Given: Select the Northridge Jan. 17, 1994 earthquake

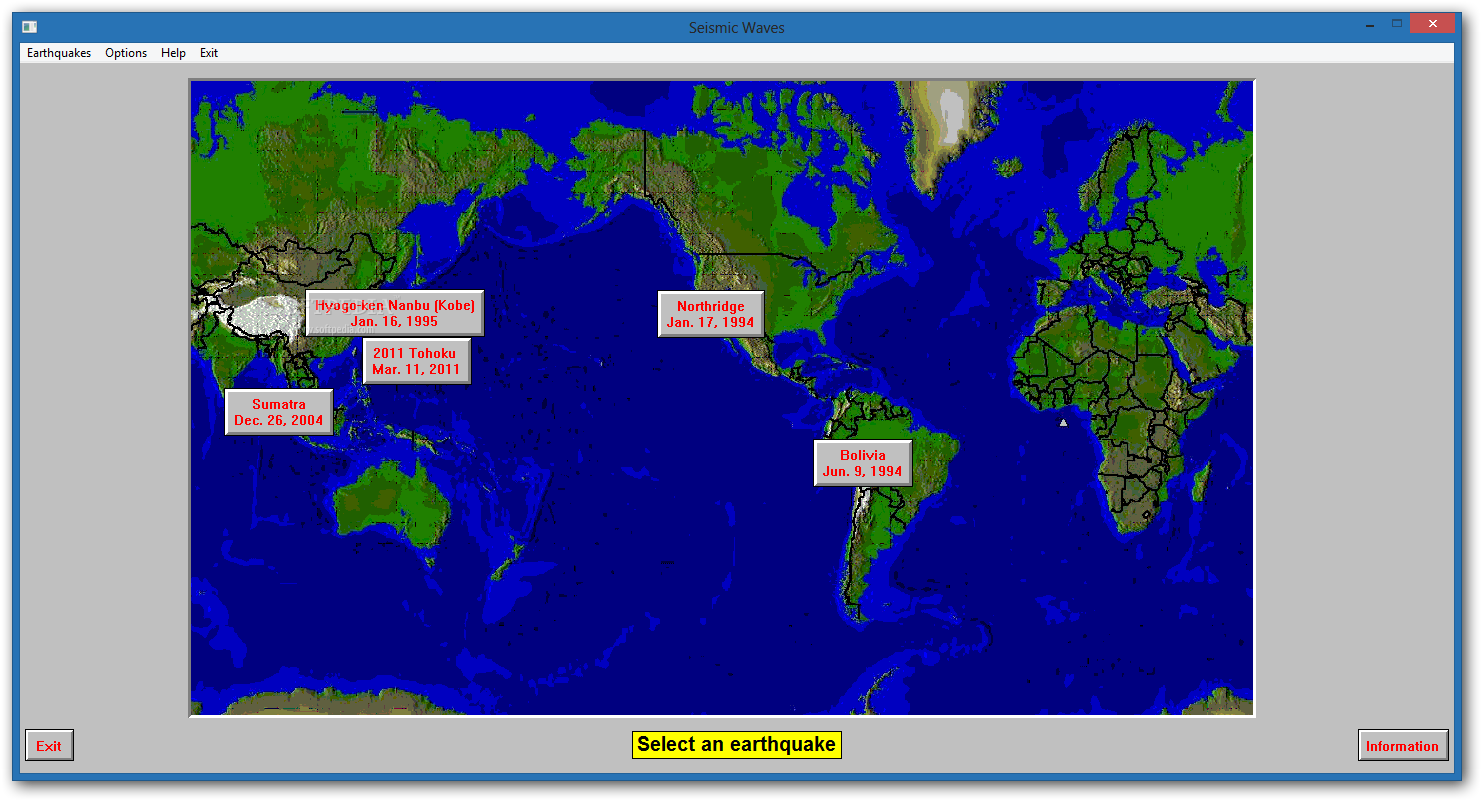Looking at the screenshot, I should click(x=711, y=314).
